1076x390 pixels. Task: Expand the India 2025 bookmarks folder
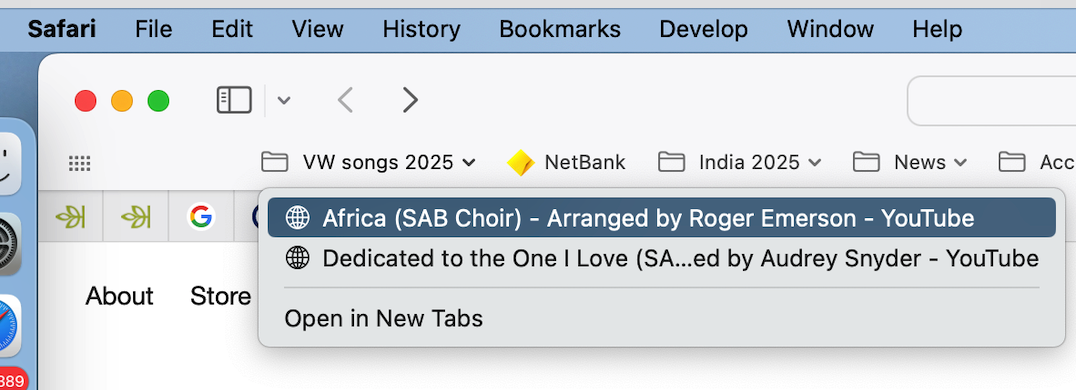740,163
